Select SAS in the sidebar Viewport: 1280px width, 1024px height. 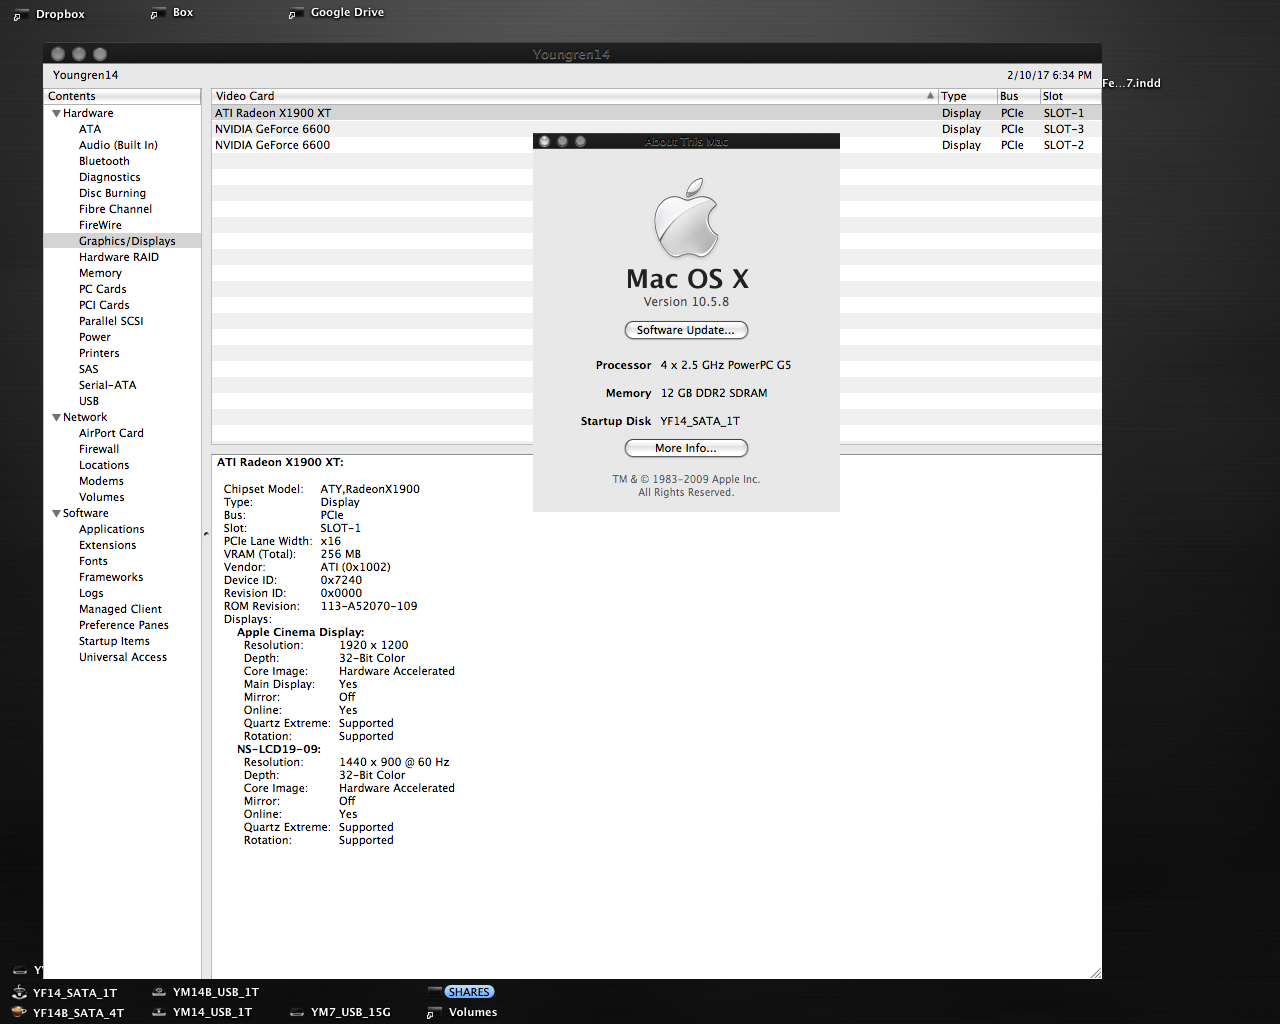(89, 369)
